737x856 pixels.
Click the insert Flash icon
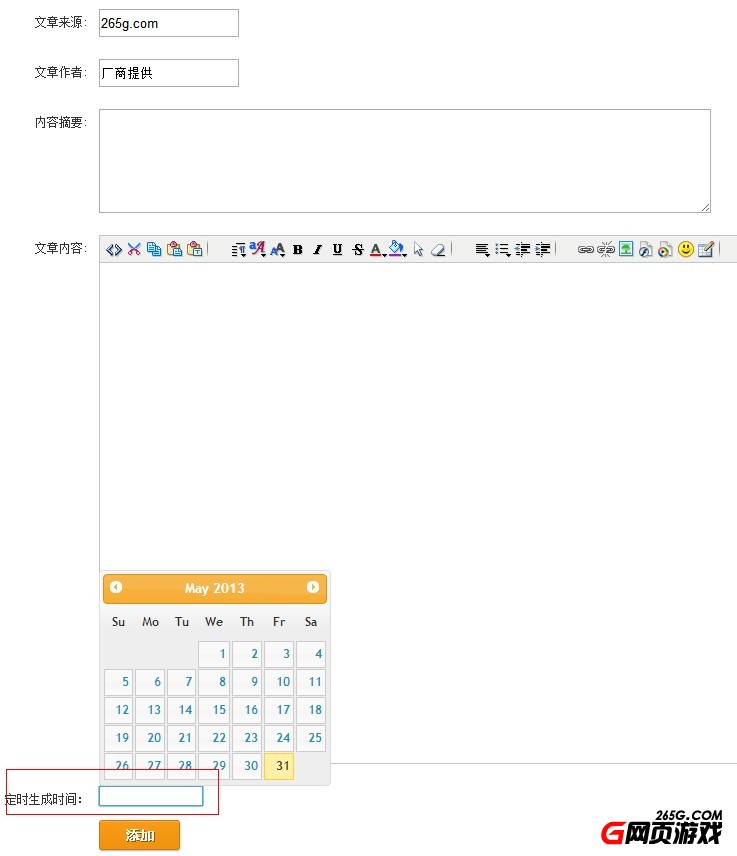tap(646, 249)
